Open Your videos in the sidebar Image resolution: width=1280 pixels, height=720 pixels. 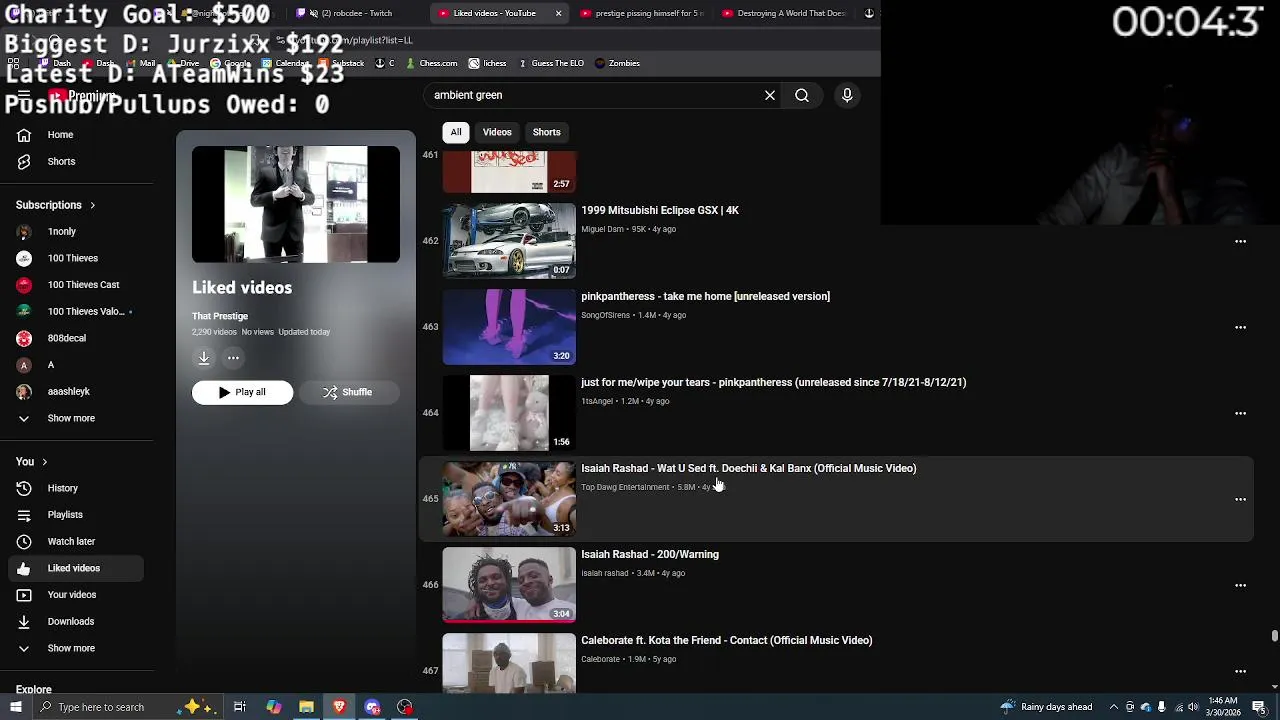(76, 595)
